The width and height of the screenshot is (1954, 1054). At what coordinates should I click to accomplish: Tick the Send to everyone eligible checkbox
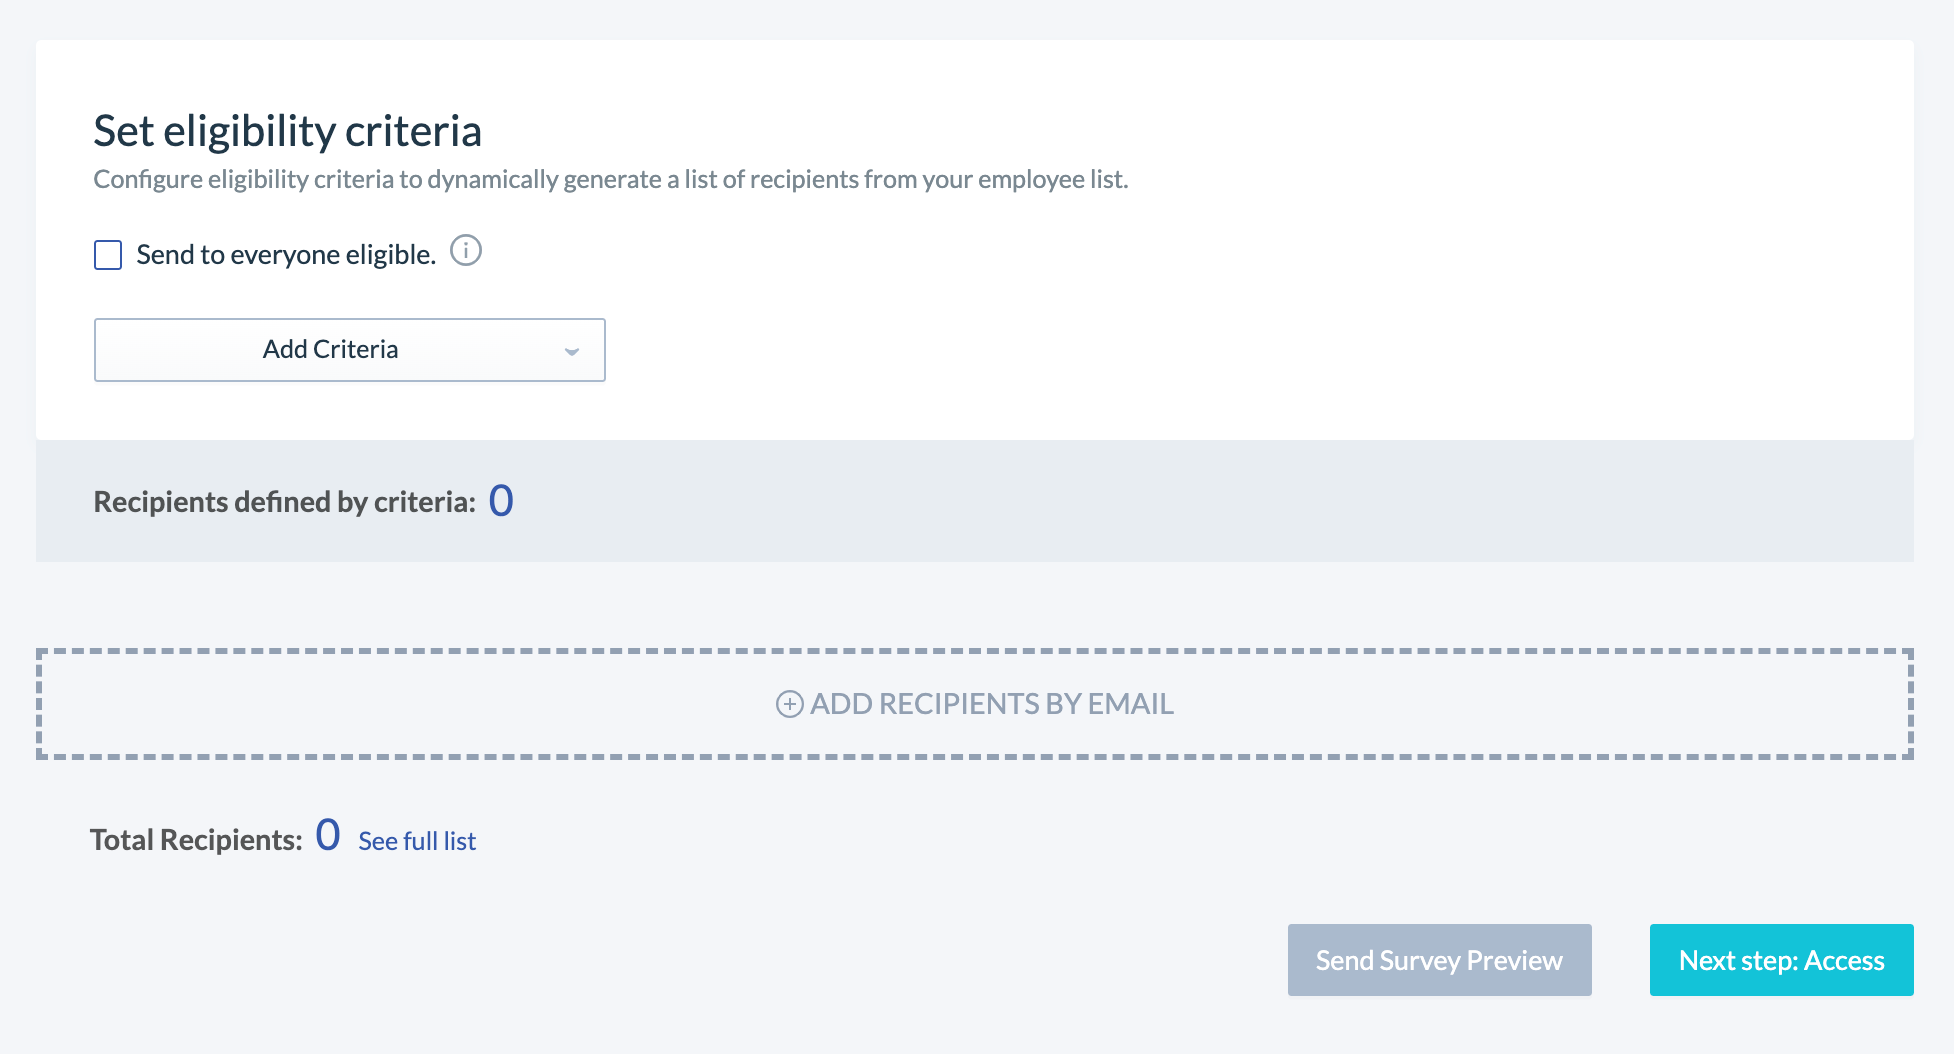pos(108,255)
